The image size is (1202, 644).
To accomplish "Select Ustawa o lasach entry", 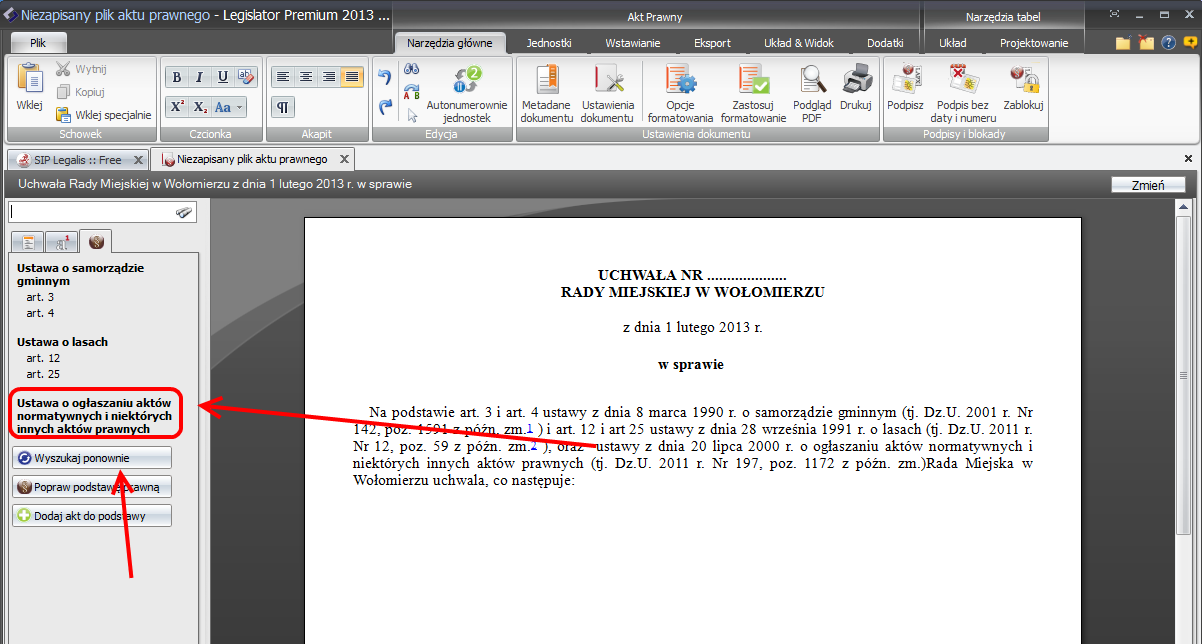I will [x=63, y=342].
